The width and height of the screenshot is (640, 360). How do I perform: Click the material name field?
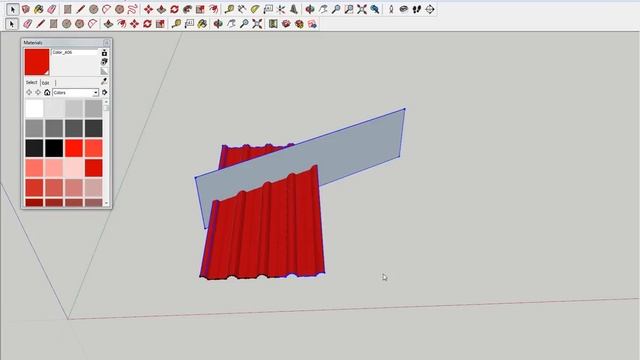(75, 52)
